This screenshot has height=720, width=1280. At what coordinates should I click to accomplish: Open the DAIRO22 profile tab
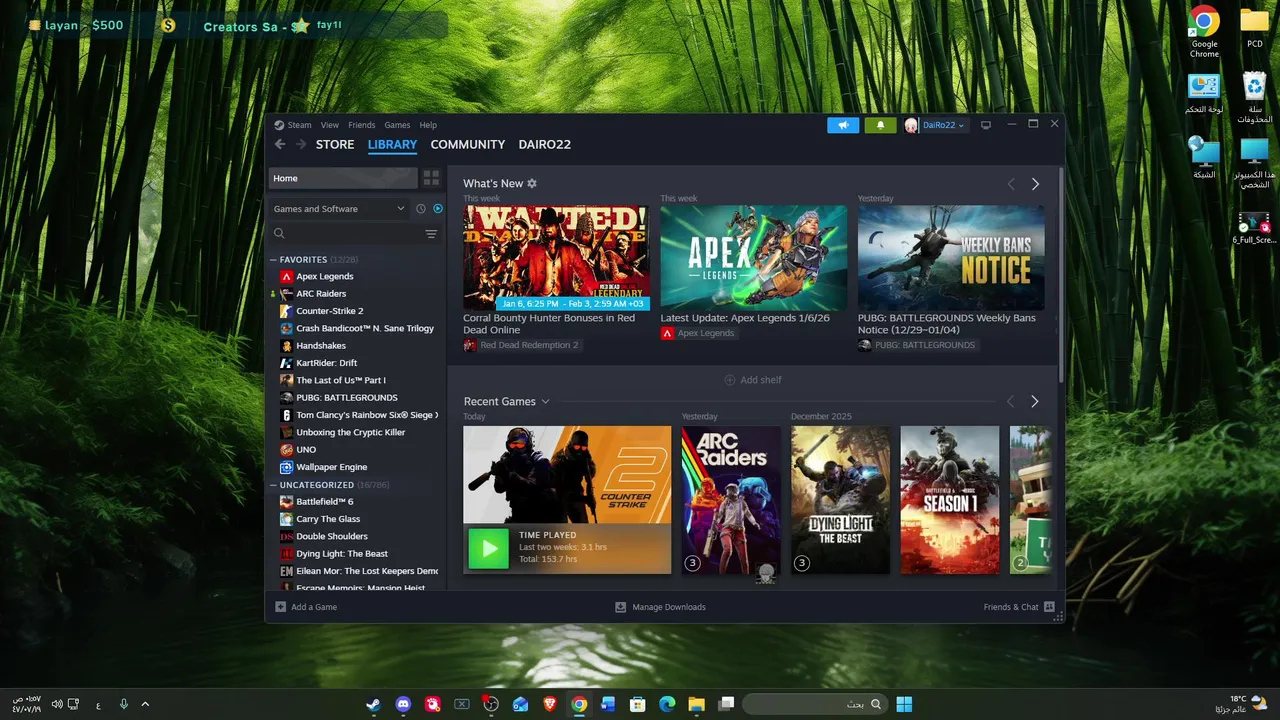[545, 145]
